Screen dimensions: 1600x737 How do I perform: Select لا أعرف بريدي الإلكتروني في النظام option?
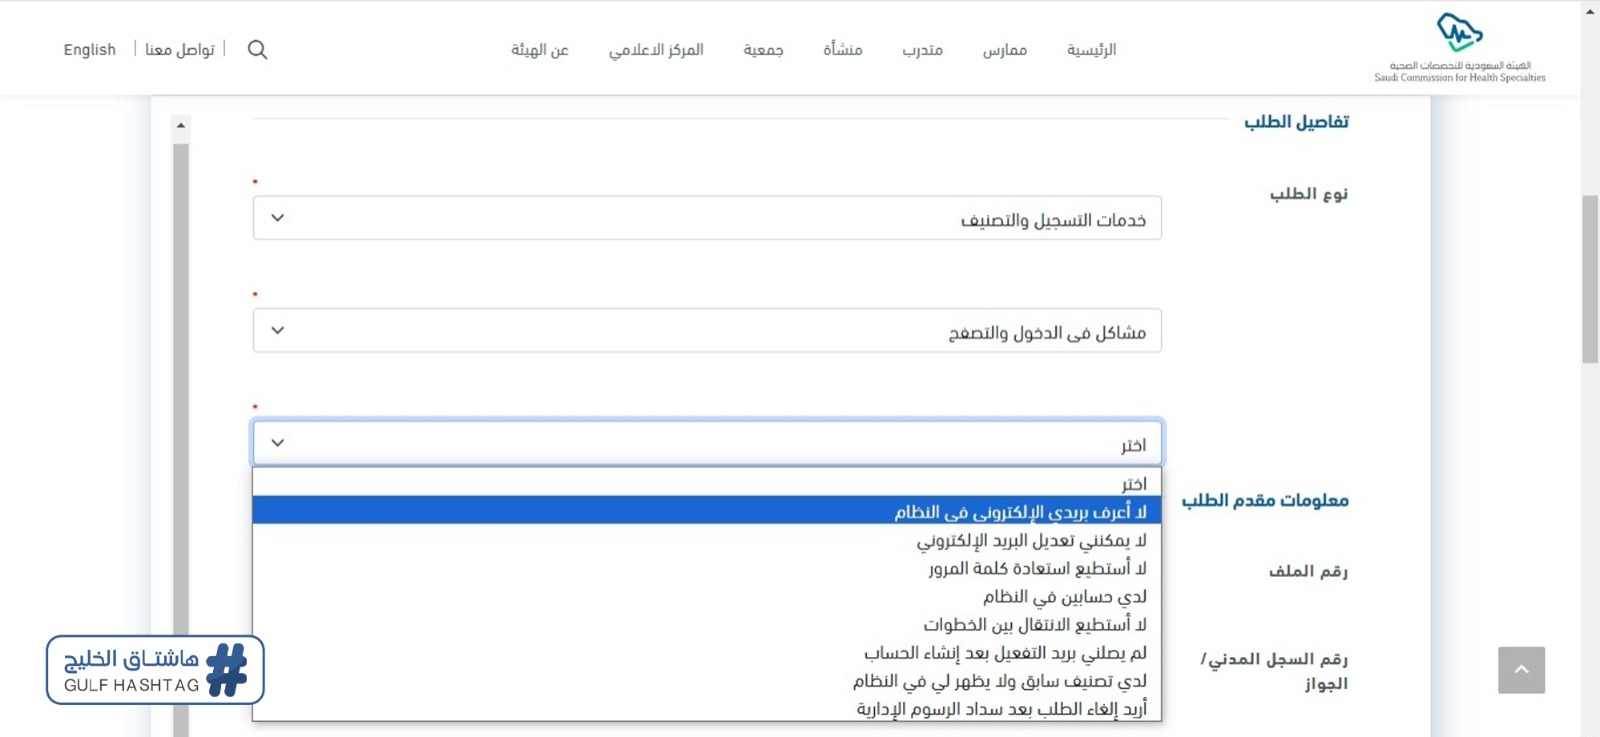pos(1019,511)
